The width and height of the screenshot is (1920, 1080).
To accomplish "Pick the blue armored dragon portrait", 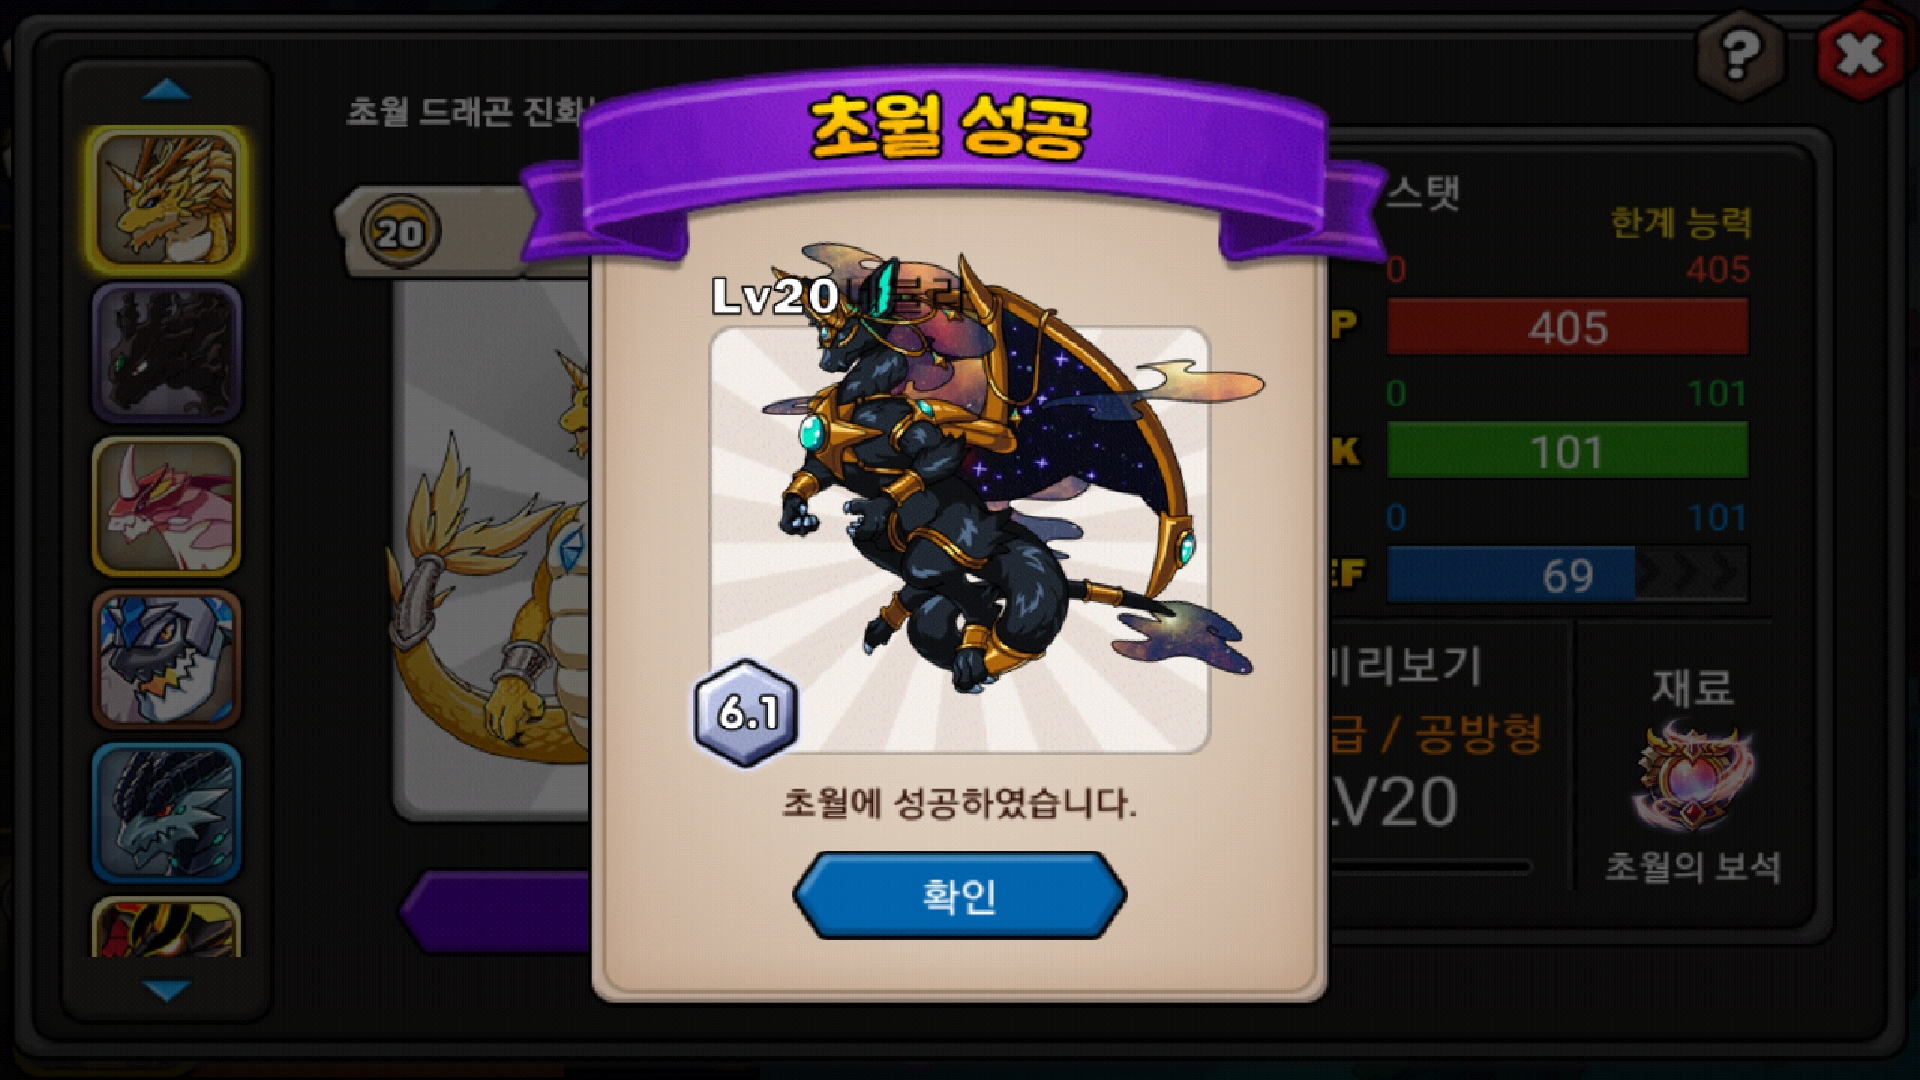I will (167, 659).
